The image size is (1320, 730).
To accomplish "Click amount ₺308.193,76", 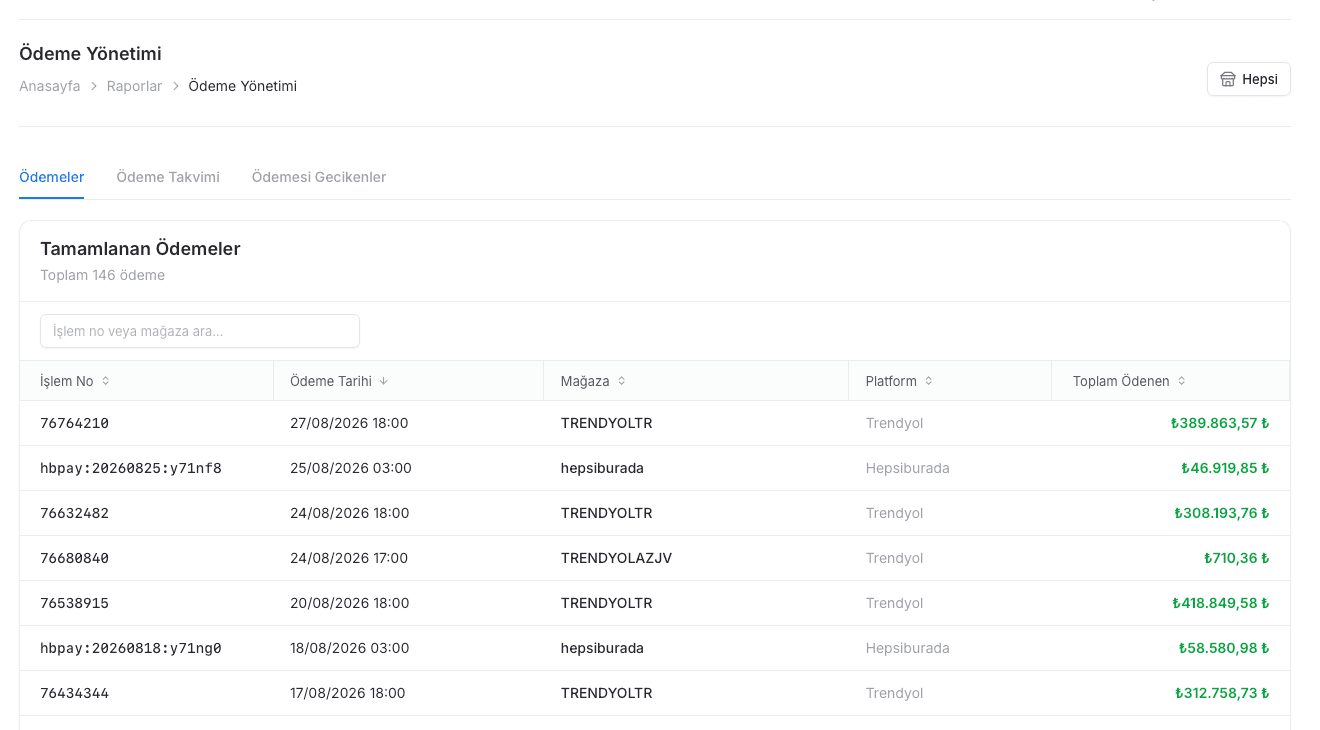I will (x=1222, y=513).
